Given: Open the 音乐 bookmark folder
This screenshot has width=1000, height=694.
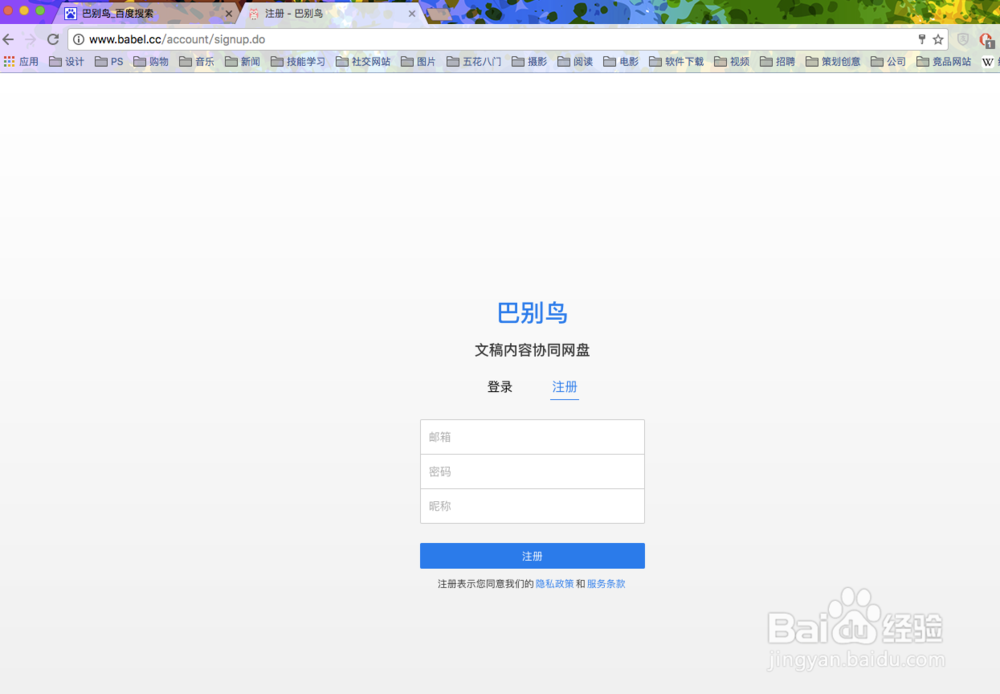Looking at the screenshot, I should click(x=196, y=61).
